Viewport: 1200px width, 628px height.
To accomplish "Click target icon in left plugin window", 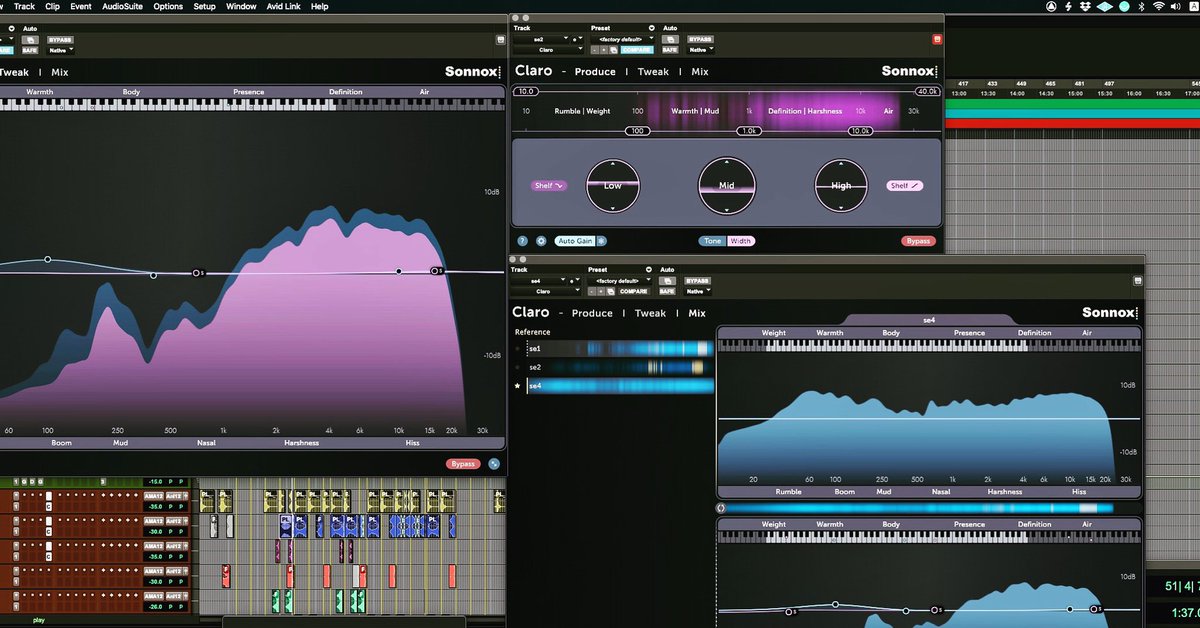I will [x=501, y=39].
